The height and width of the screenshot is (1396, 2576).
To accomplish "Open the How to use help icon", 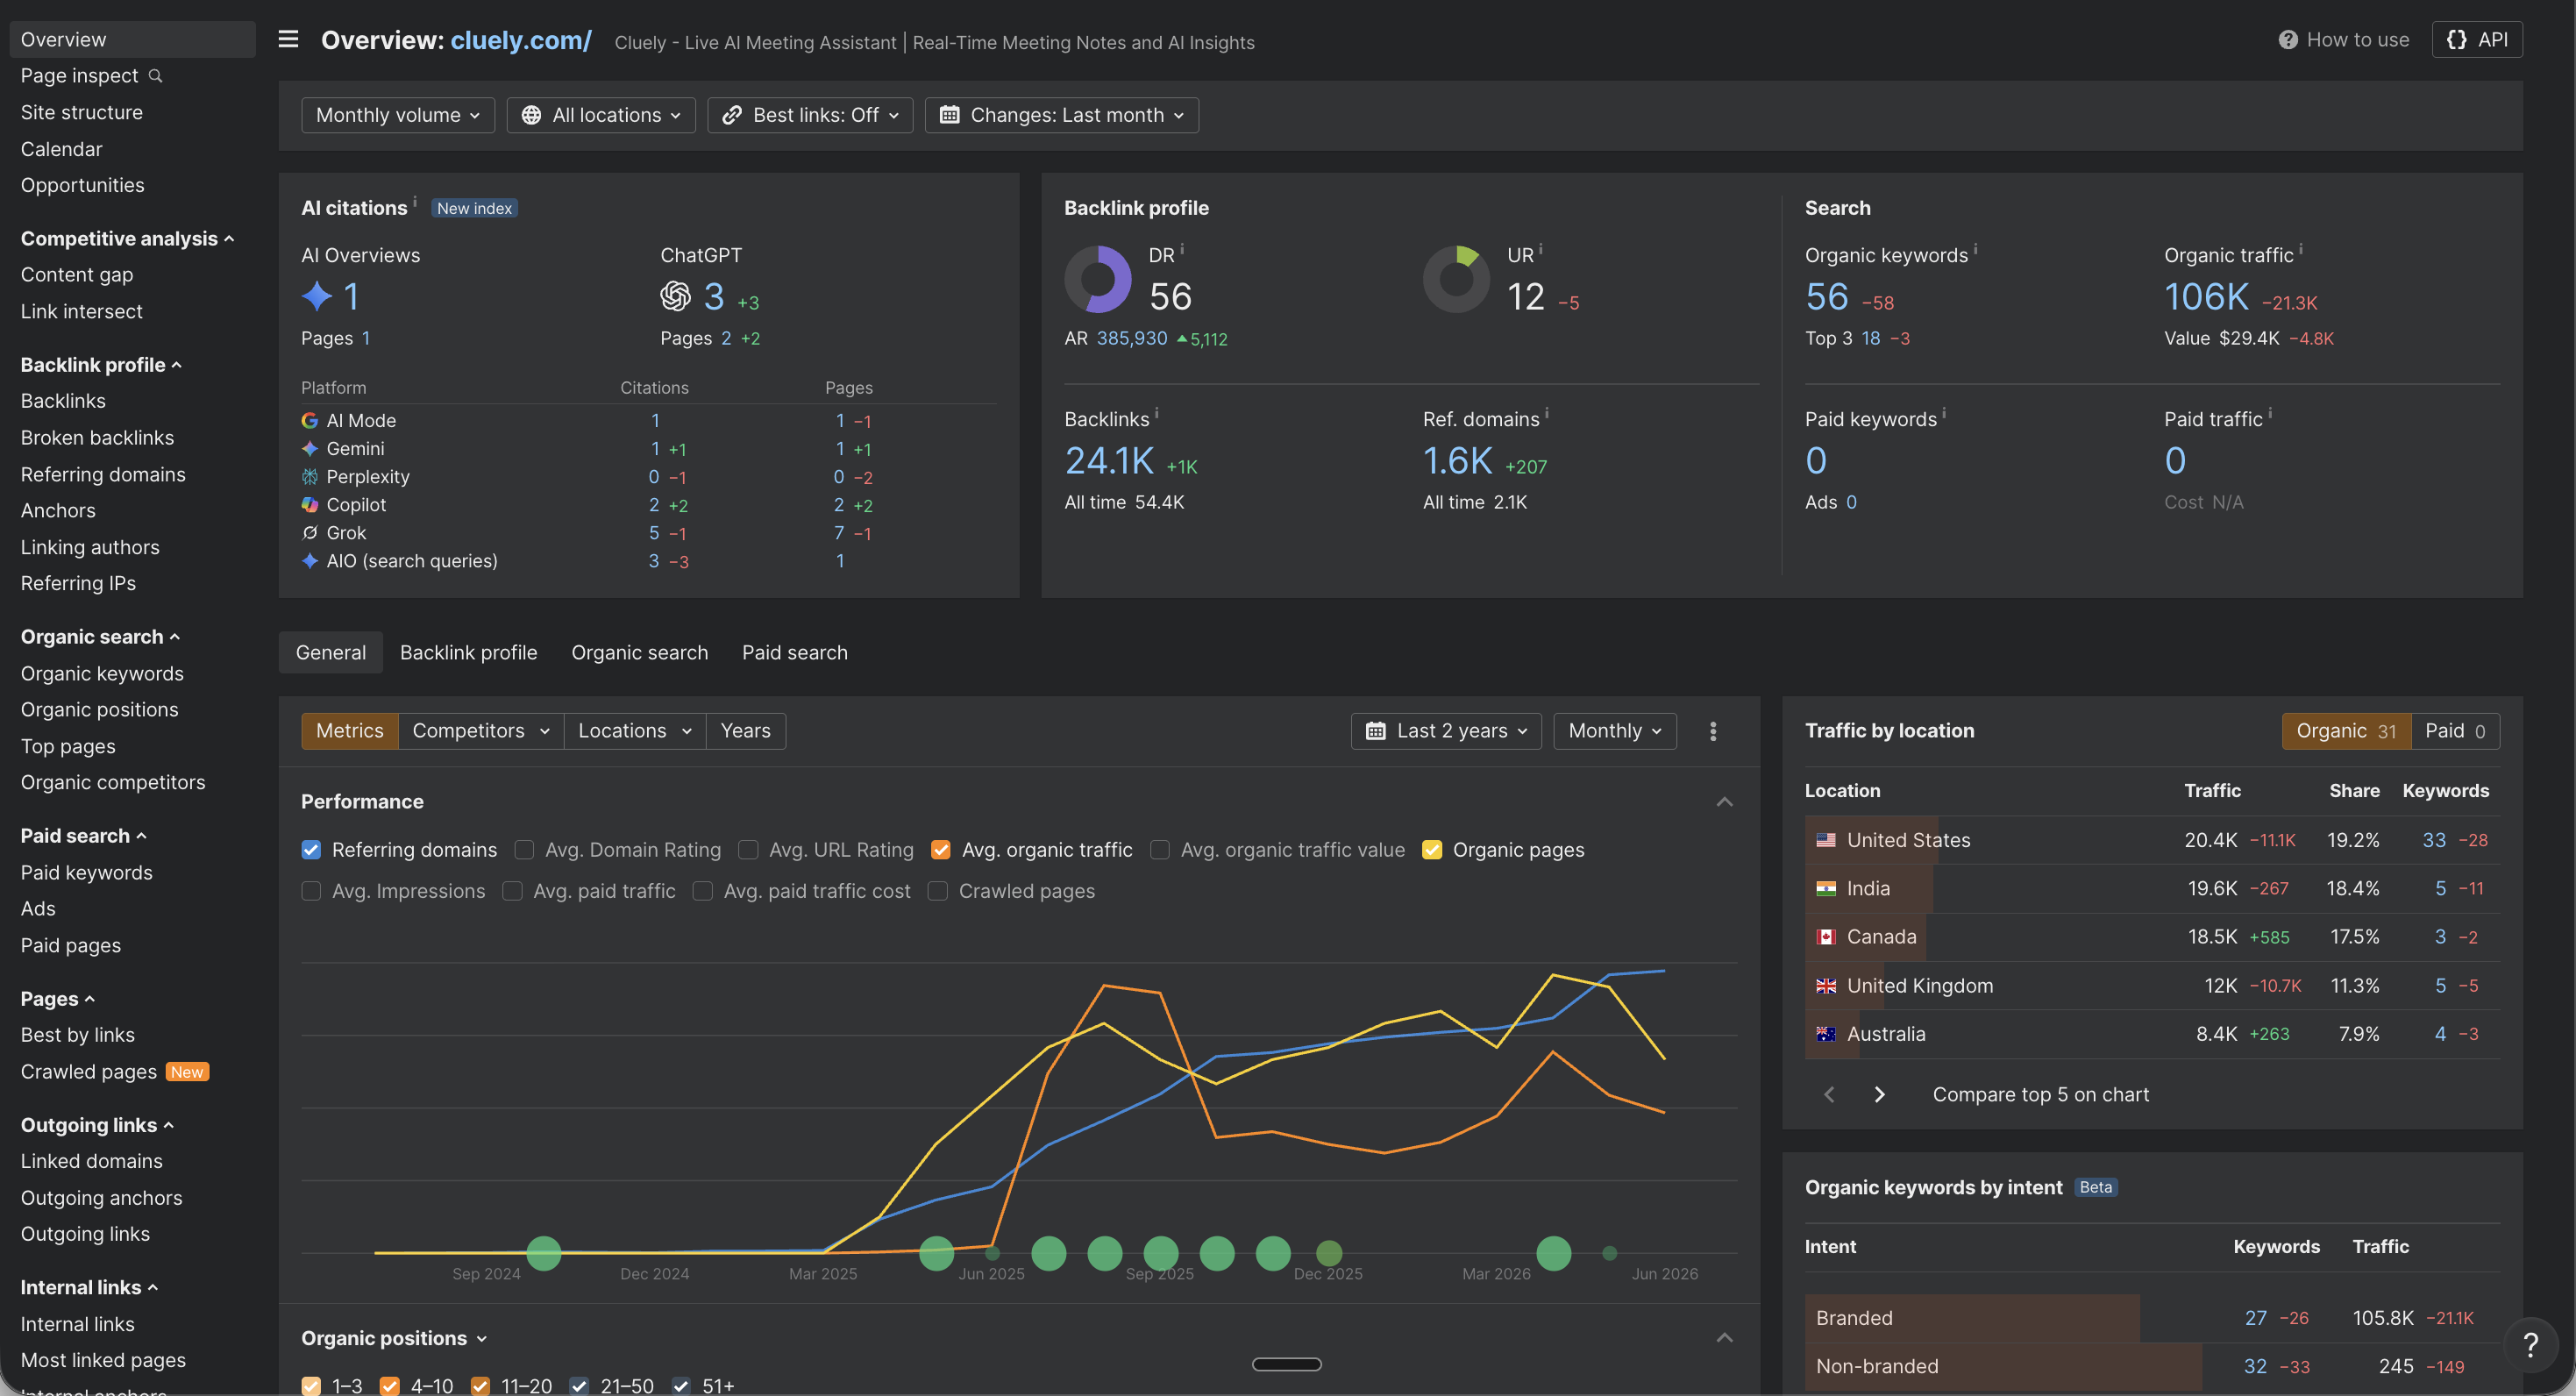I will coord(2287,40).
